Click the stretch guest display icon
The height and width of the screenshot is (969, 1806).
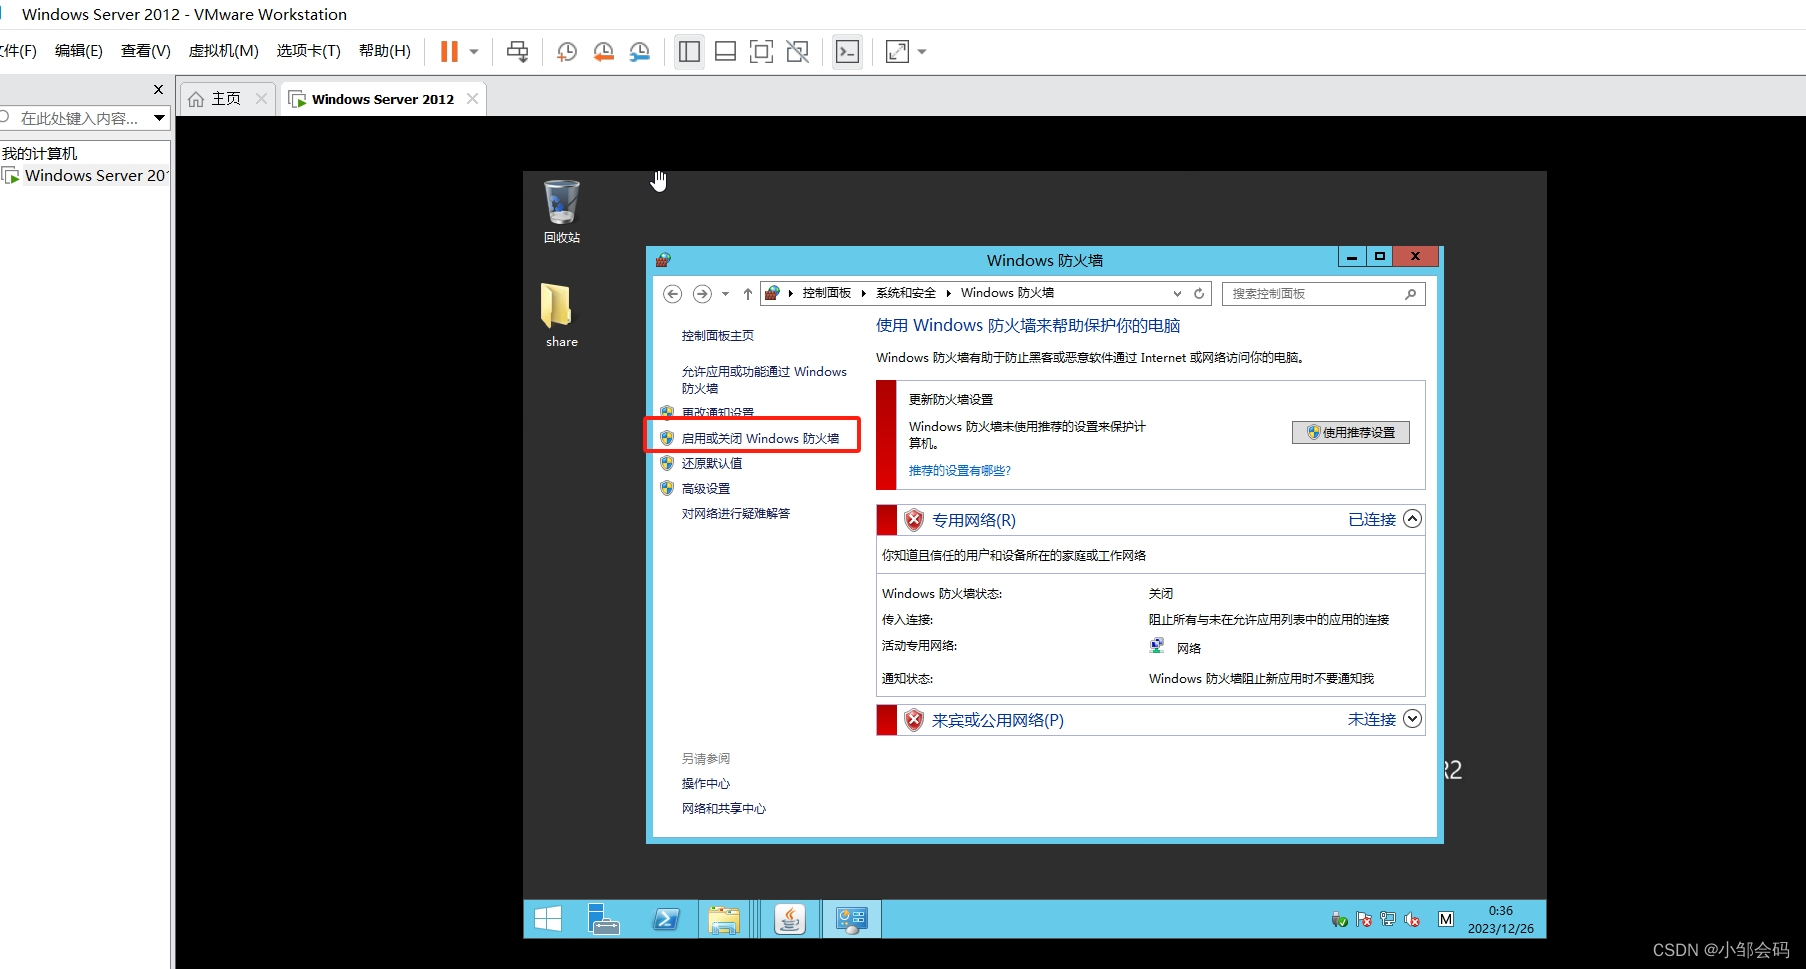tap(897, 51)
